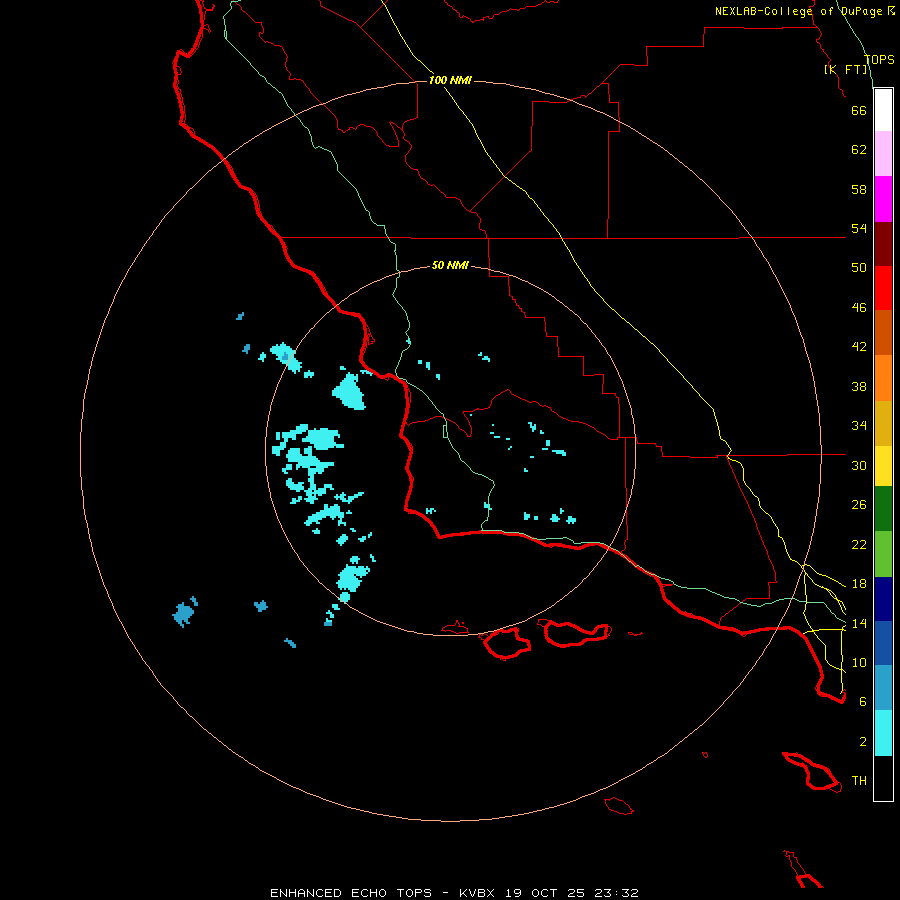900x900 pixels.
Task: Click the bright red swatch near 46
Action: pyautogui.click(x=883, y=288)
